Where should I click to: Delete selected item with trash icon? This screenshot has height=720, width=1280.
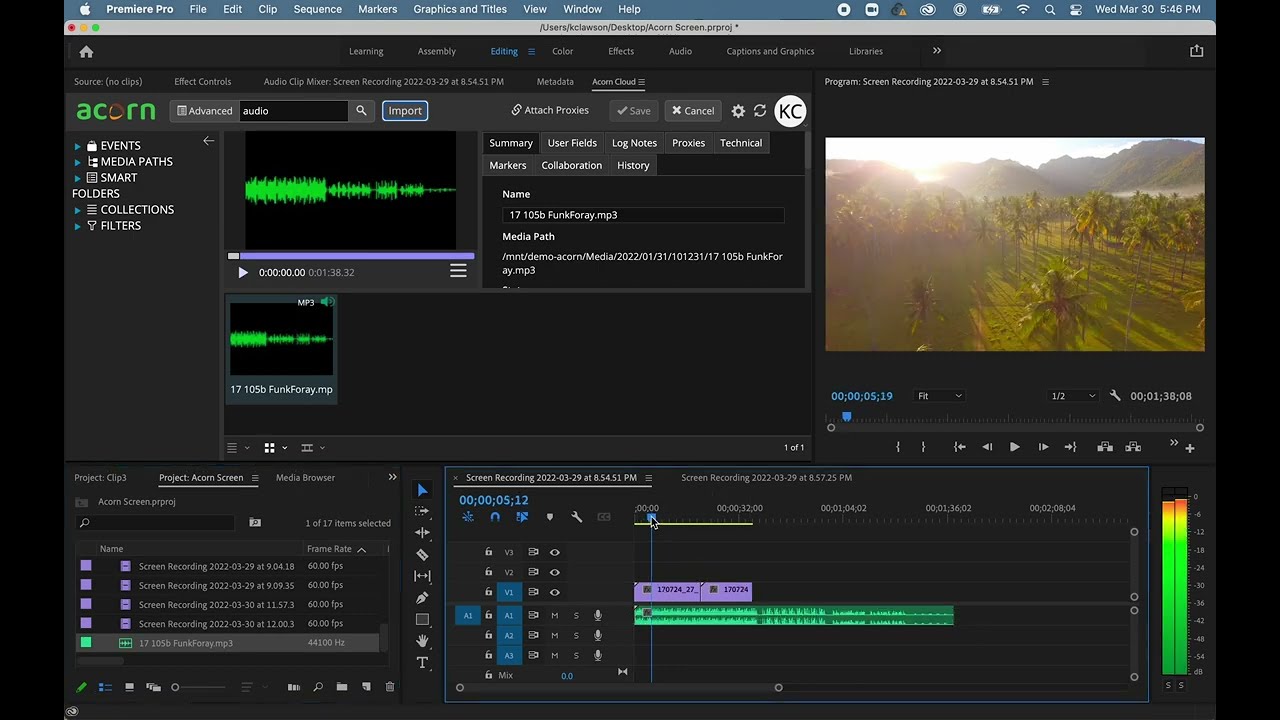click(390, 687)
